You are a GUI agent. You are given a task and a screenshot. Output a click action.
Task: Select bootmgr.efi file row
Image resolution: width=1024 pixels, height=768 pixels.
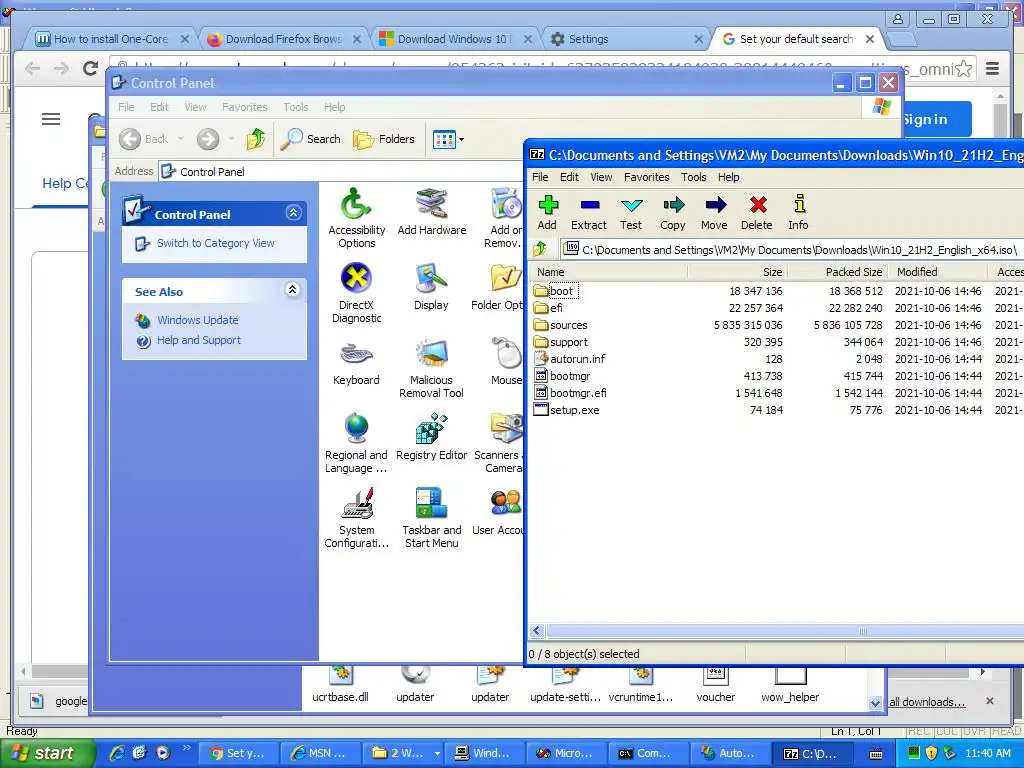[777, 393]
